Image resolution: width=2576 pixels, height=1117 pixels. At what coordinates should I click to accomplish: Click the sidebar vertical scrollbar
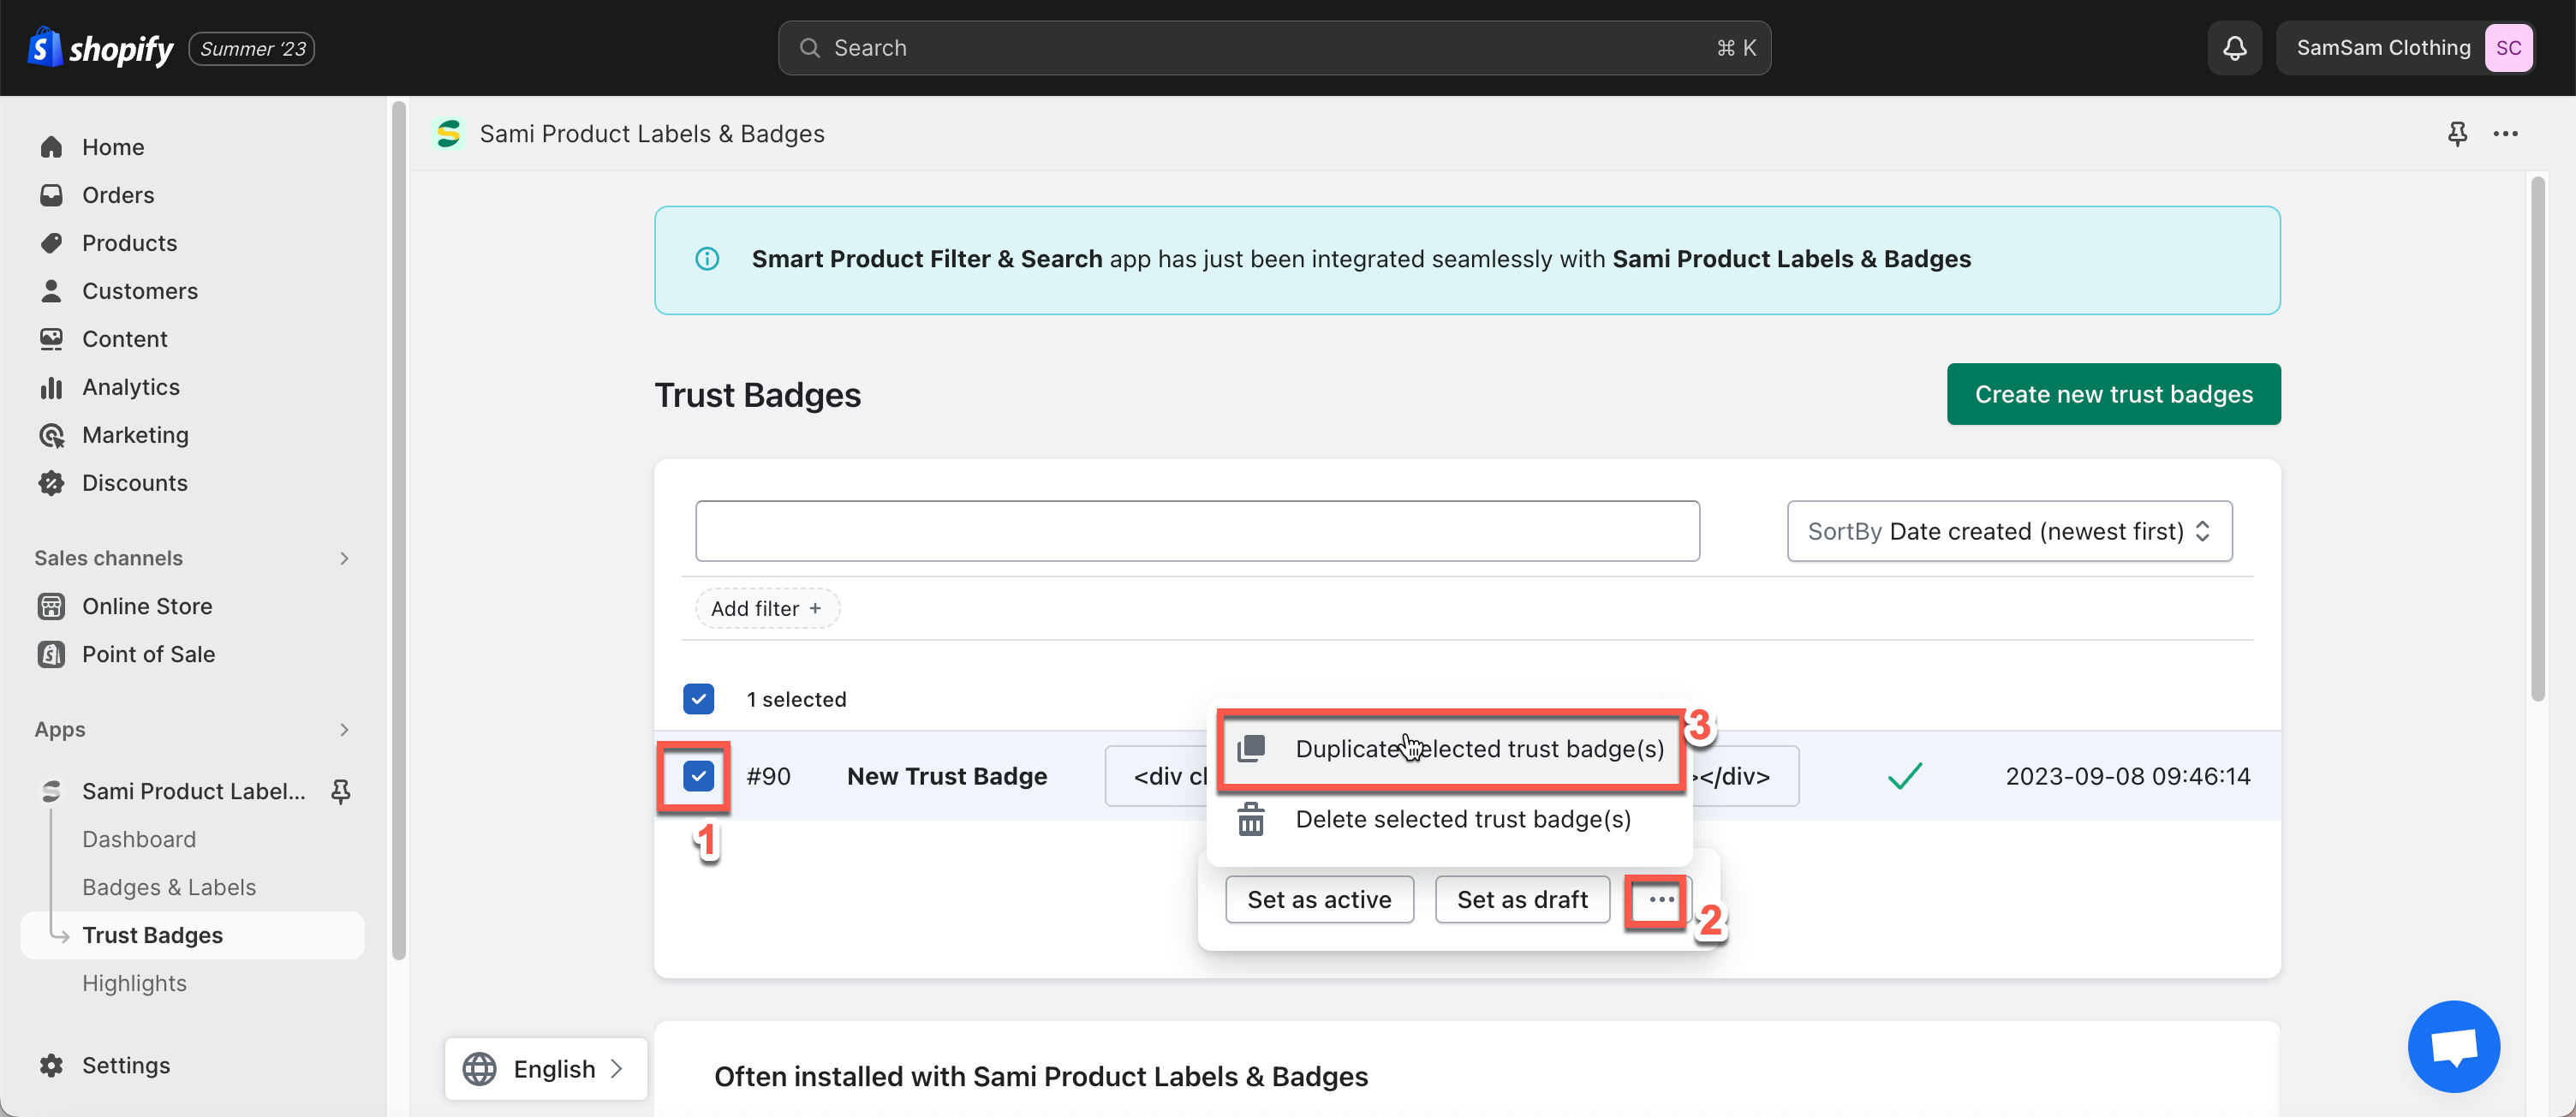(398, 530)
